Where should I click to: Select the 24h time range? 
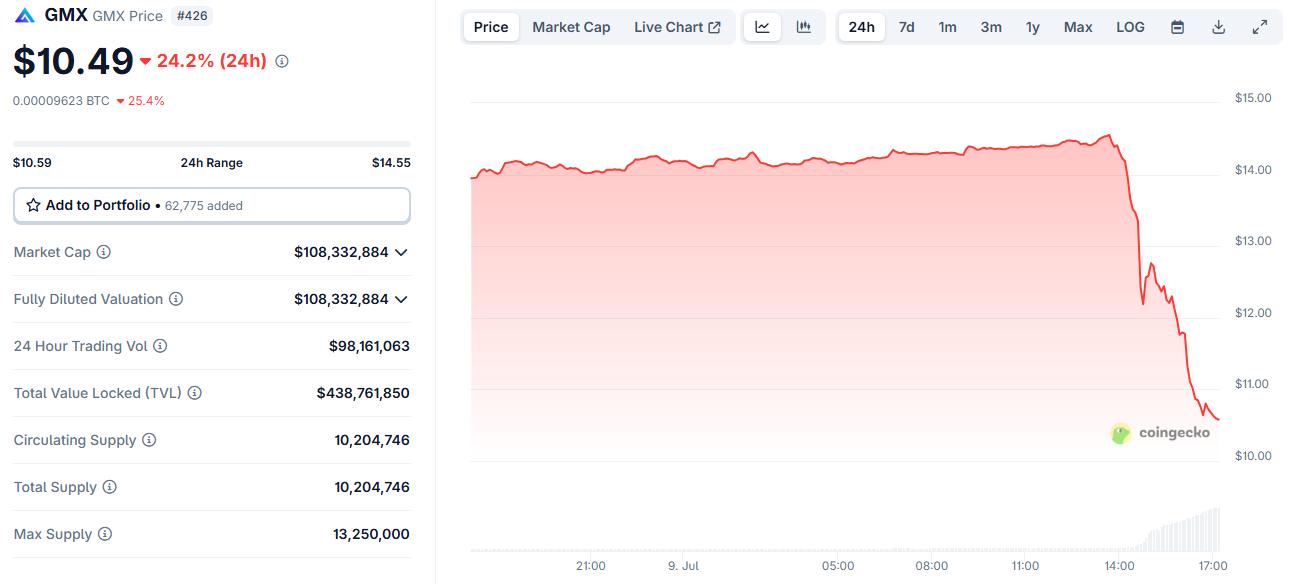[861, 27]
